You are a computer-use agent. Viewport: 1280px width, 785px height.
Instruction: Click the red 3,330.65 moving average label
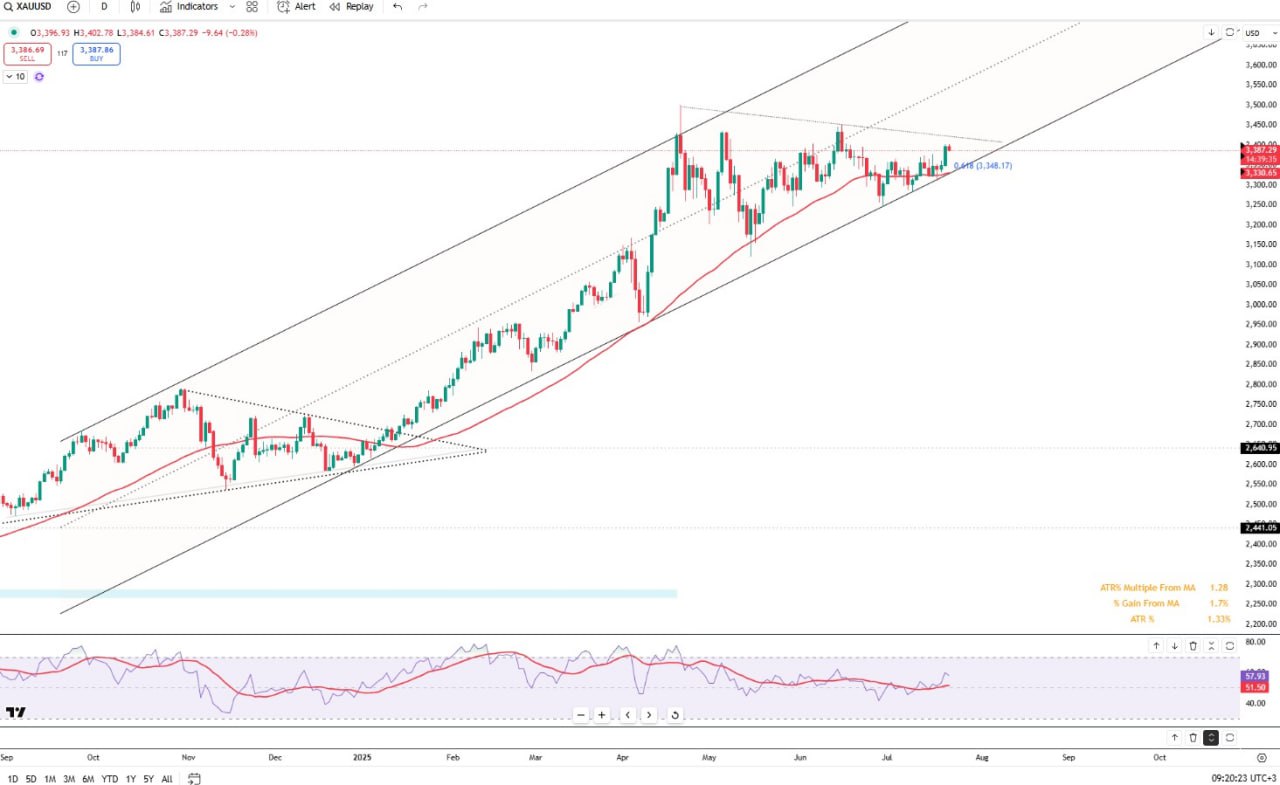[1259, 173]
